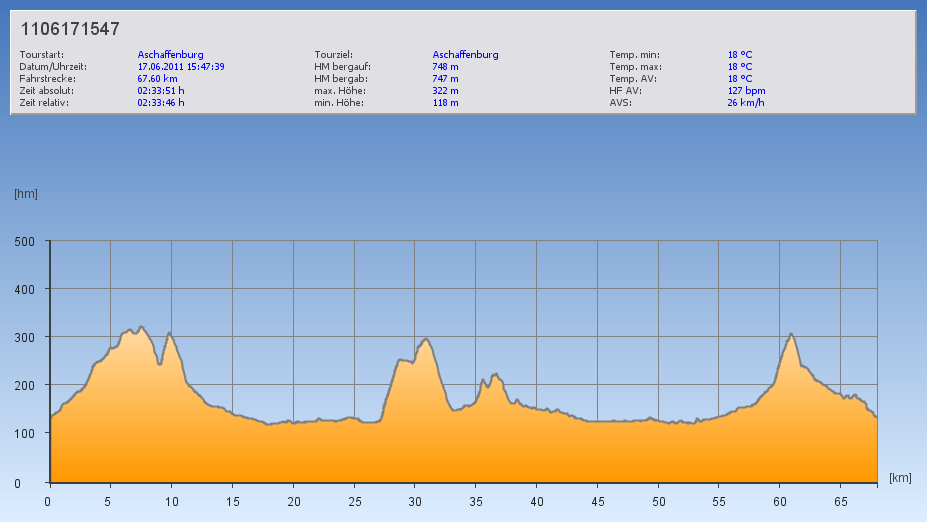
Task: Click the Tourstart value Aschaffenburg
Action: 171,55
